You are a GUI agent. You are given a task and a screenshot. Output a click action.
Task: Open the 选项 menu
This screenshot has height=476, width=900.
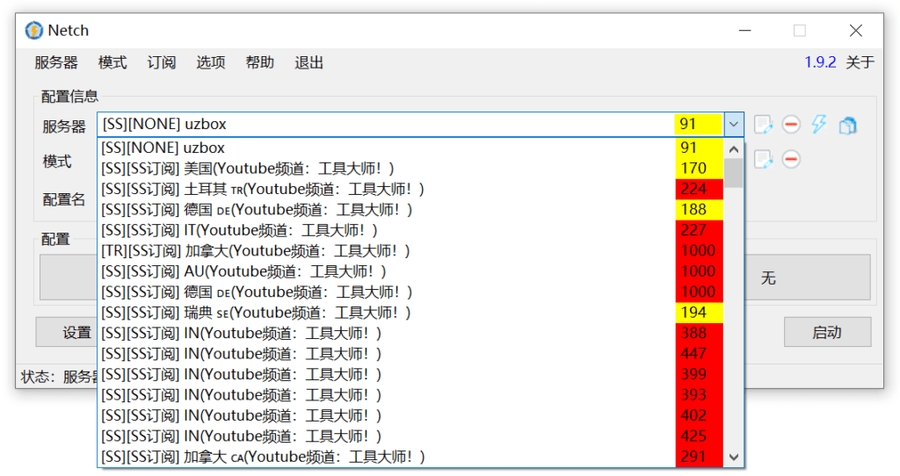[x=210, y=62]
